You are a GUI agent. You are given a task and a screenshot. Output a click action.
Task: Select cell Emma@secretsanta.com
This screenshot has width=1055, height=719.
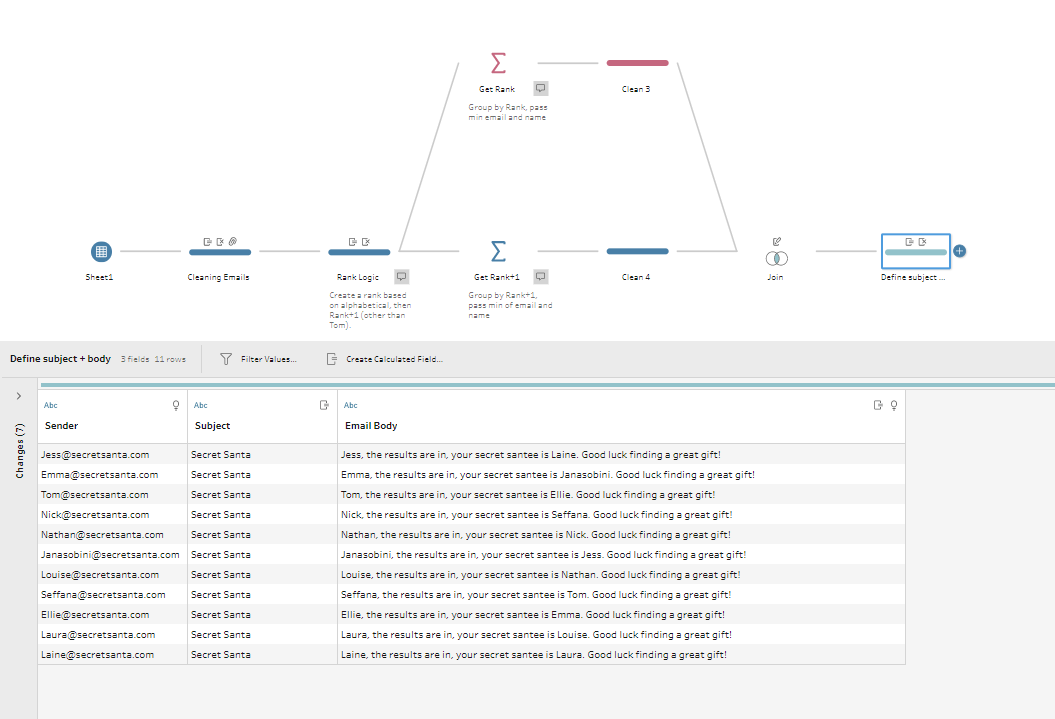point(112,475)
